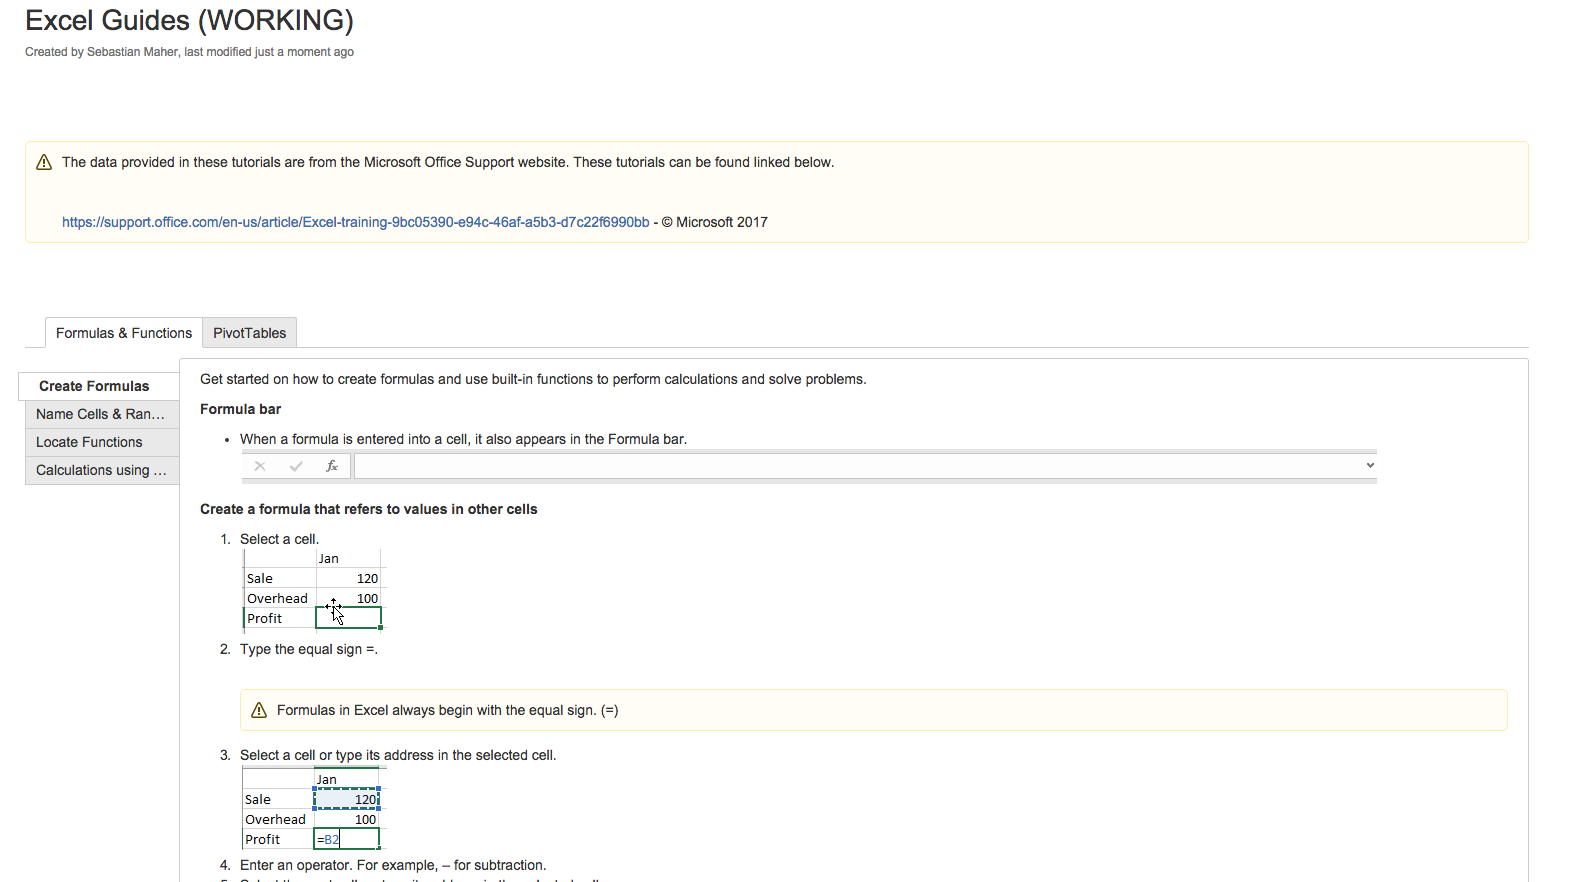This screenshot has height=882, width=1585.
Task: Click the notice text 'The data provided in these tutorials'
Action: tap(448, 162)
